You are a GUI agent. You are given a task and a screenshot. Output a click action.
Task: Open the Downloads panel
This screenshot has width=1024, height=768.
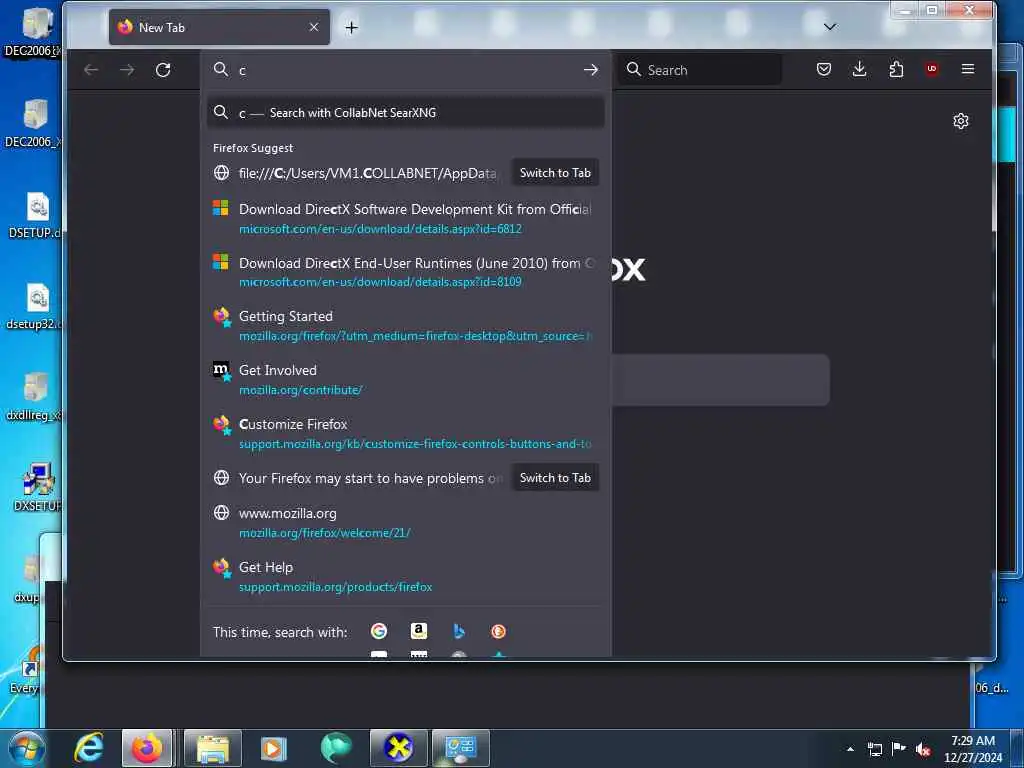(859, 69)
